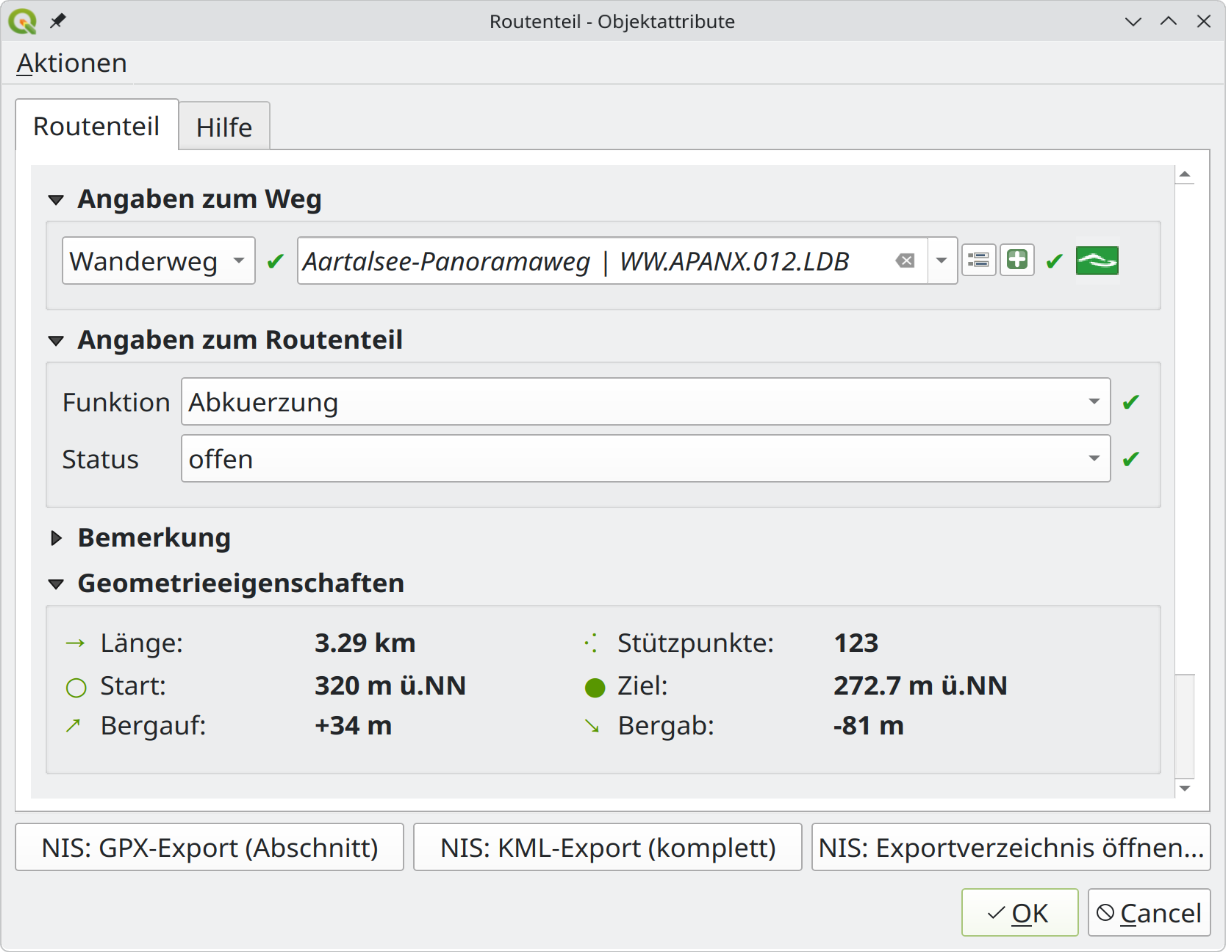Click the scrollbar up arrow
Viewport: 1226px width, 952px height.
[1185, 176]
